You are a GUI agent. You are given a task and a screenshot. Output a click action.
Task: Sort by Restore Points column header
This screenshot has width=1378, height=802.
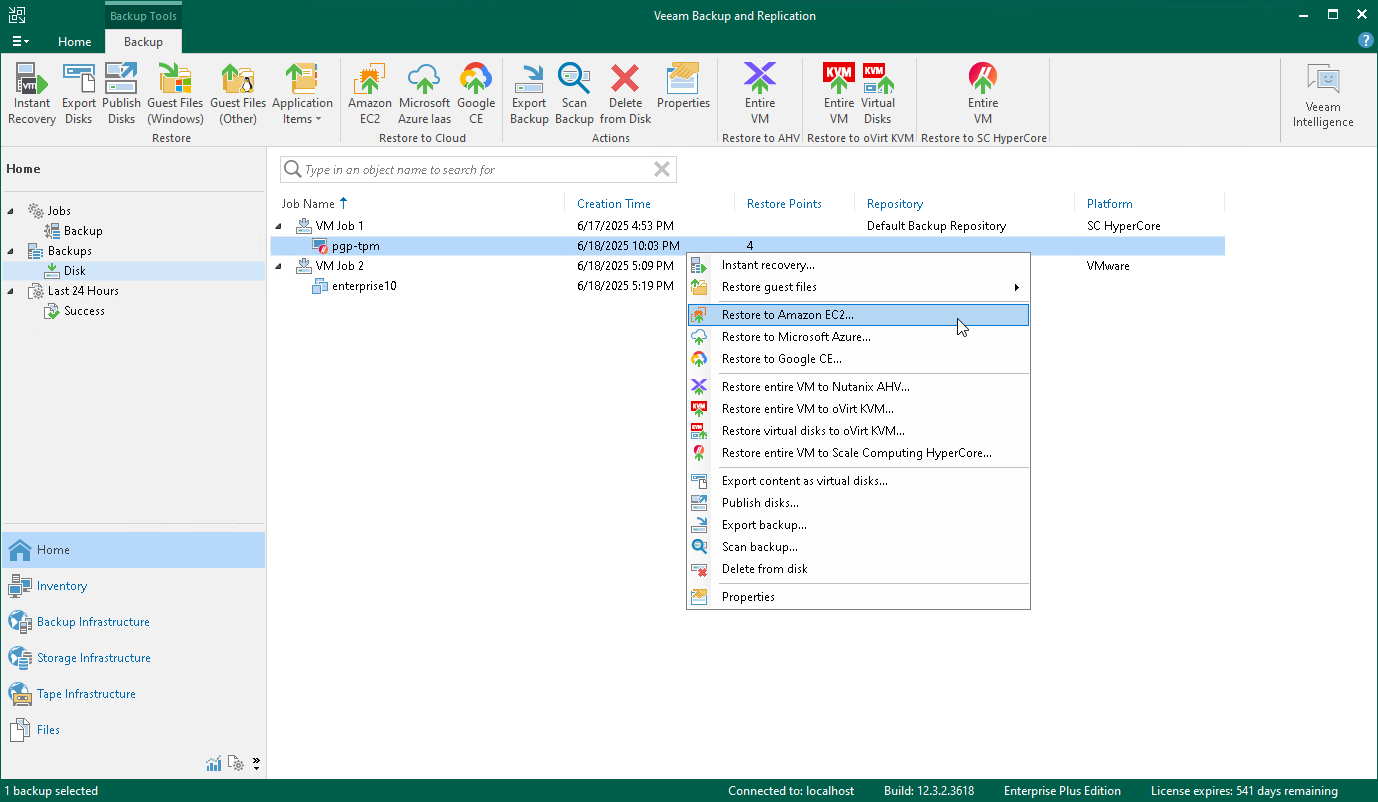click(784, 203)
